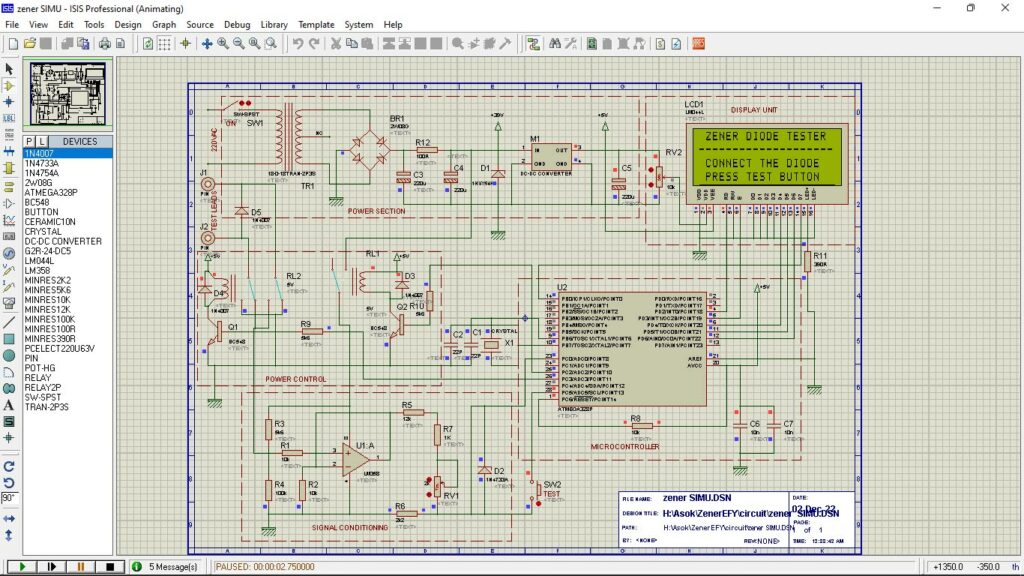The width and height of the screenshot is (1024, 576).
Task: Stop the simulation with the Stop button
Action: pyautogui.click(x=108, y=566)
